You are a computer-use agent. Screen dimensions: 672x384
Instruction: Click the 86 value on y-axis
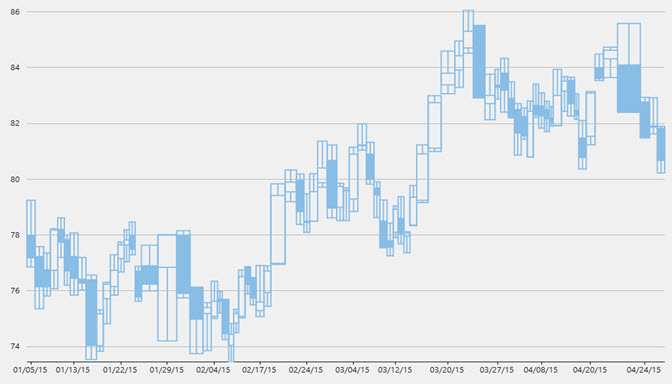(x=15, y=12)
